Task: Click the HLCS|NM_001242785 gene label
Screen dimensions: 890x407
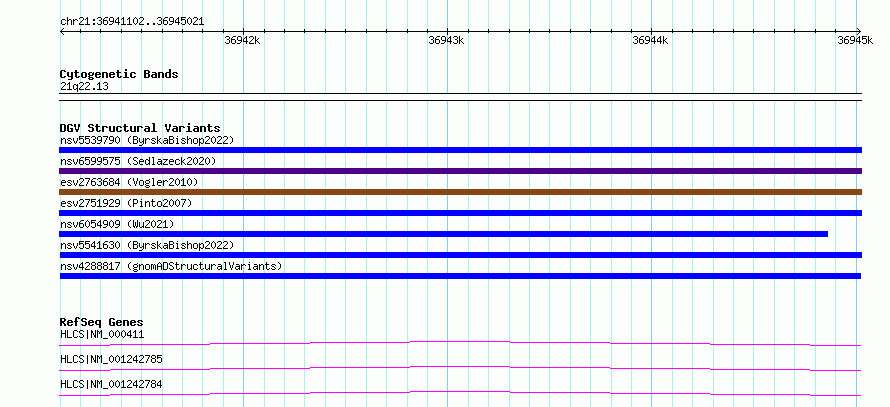Action: click(111, 359)
